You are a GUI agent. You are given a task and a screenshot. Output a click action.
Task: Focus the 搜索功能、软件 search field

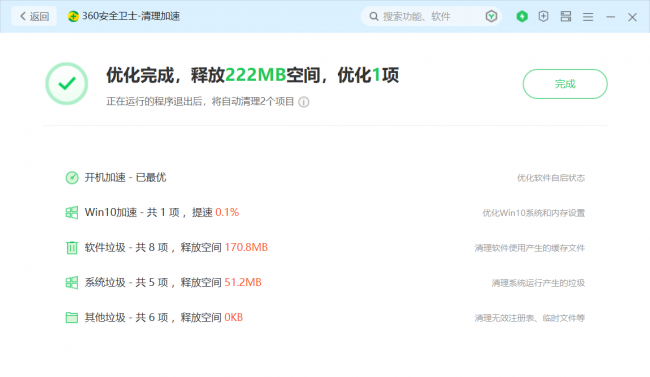[x=431, y=17]
